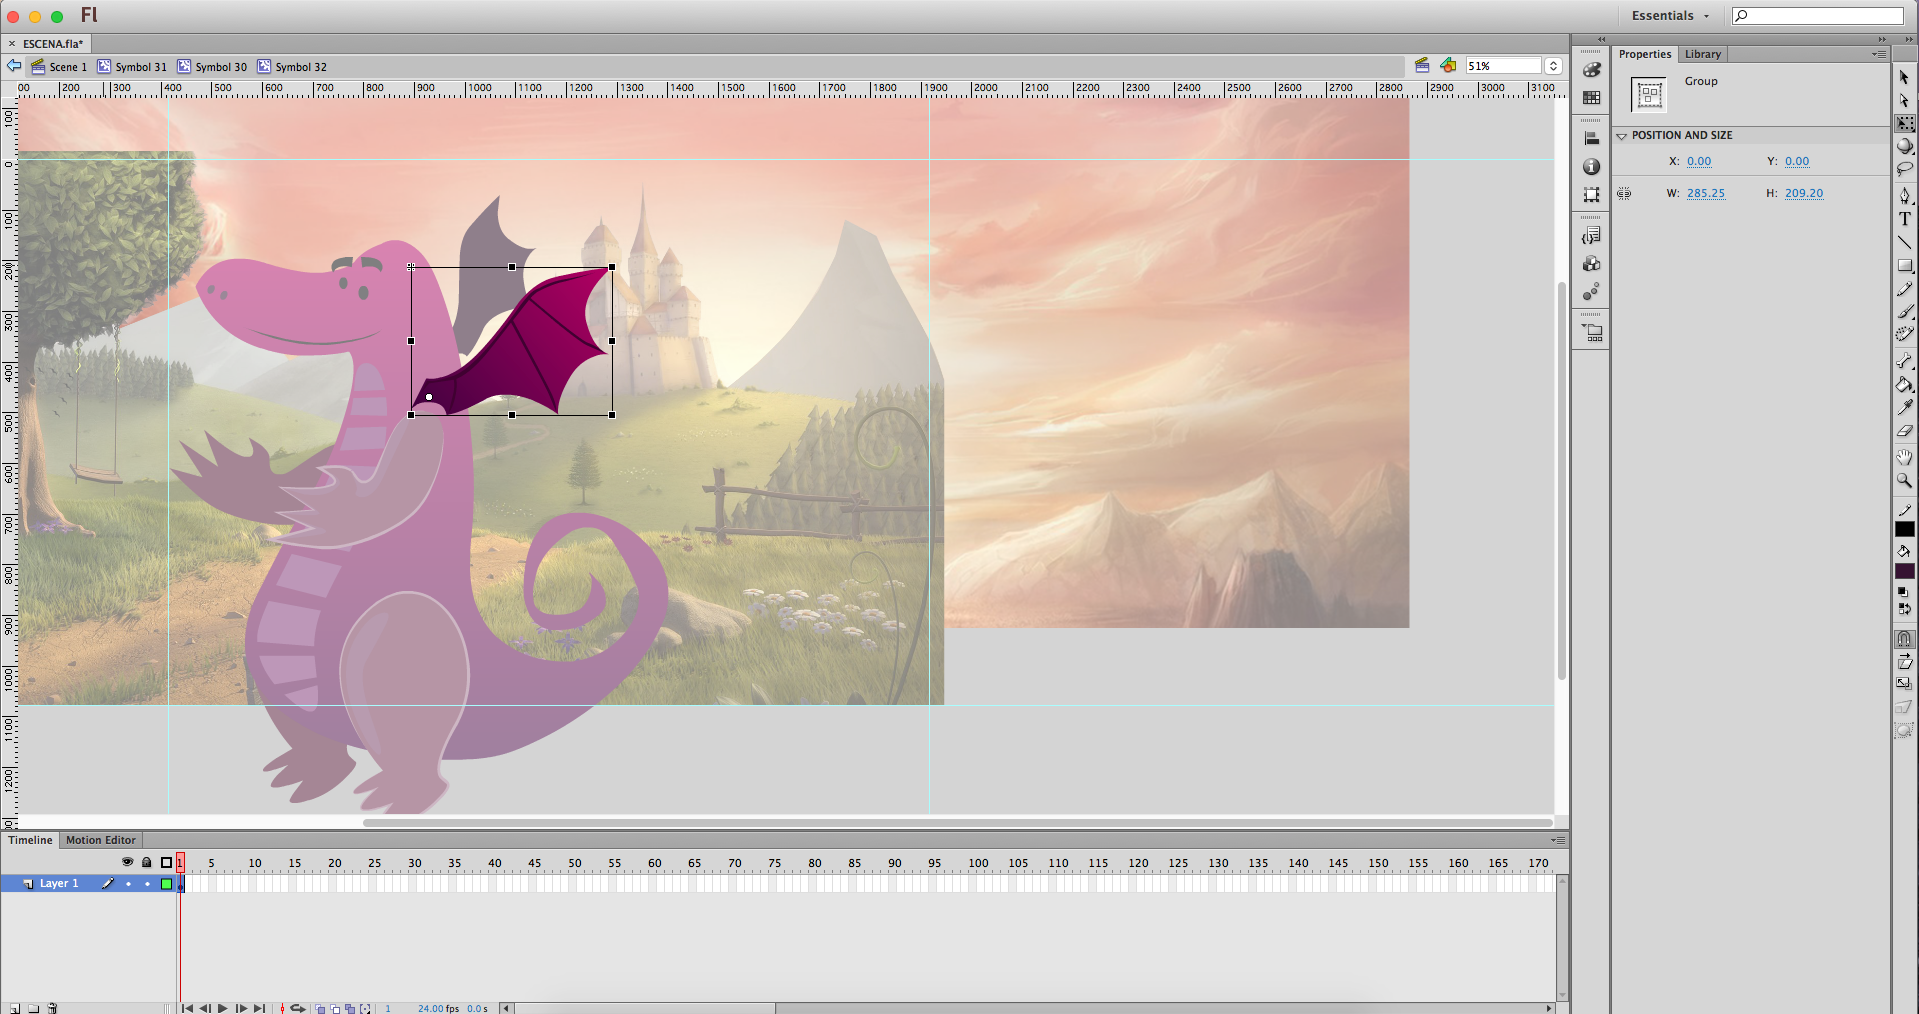Navigate to Scene 1 in breadcrumb
The height and width of the screenshot is (1014, 1919).
pos(60,67)
